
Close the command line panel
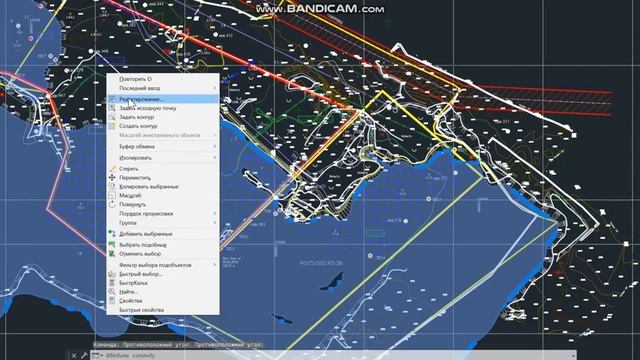click(73, 356)
